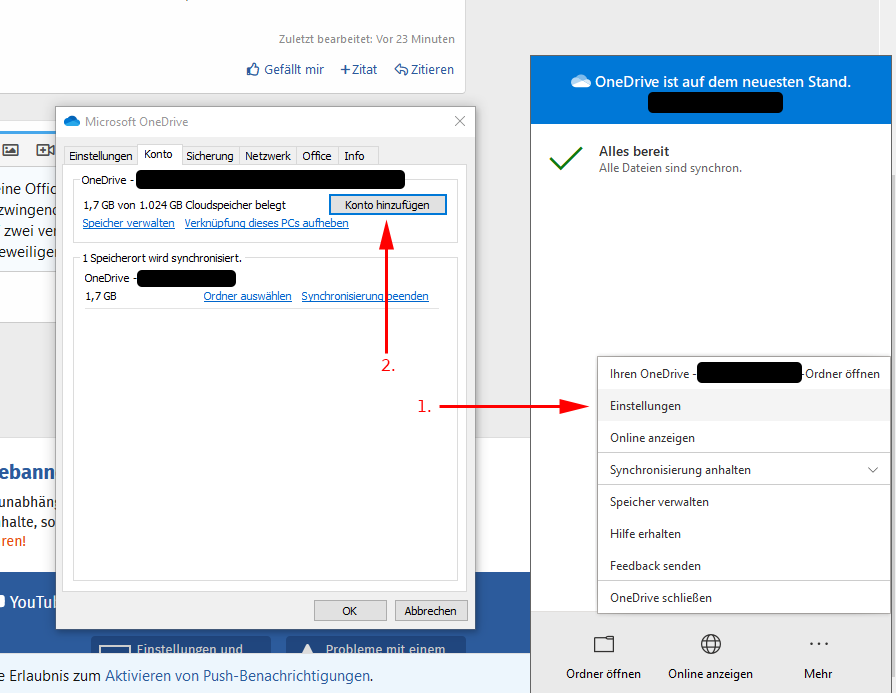896x693 pixels.
Task: Click the Abbrechen button
Action: click(430, 611)
